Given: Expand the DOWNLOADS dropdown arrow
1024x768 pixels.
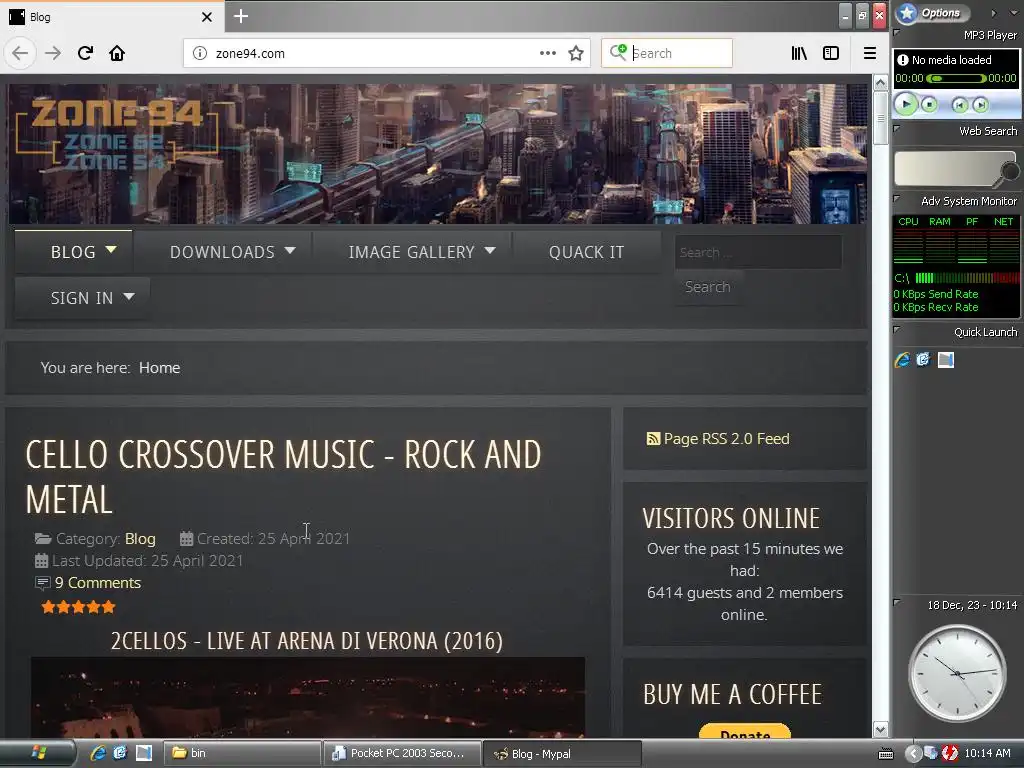Looking at the screenshot, I should [x=290, y=250].
